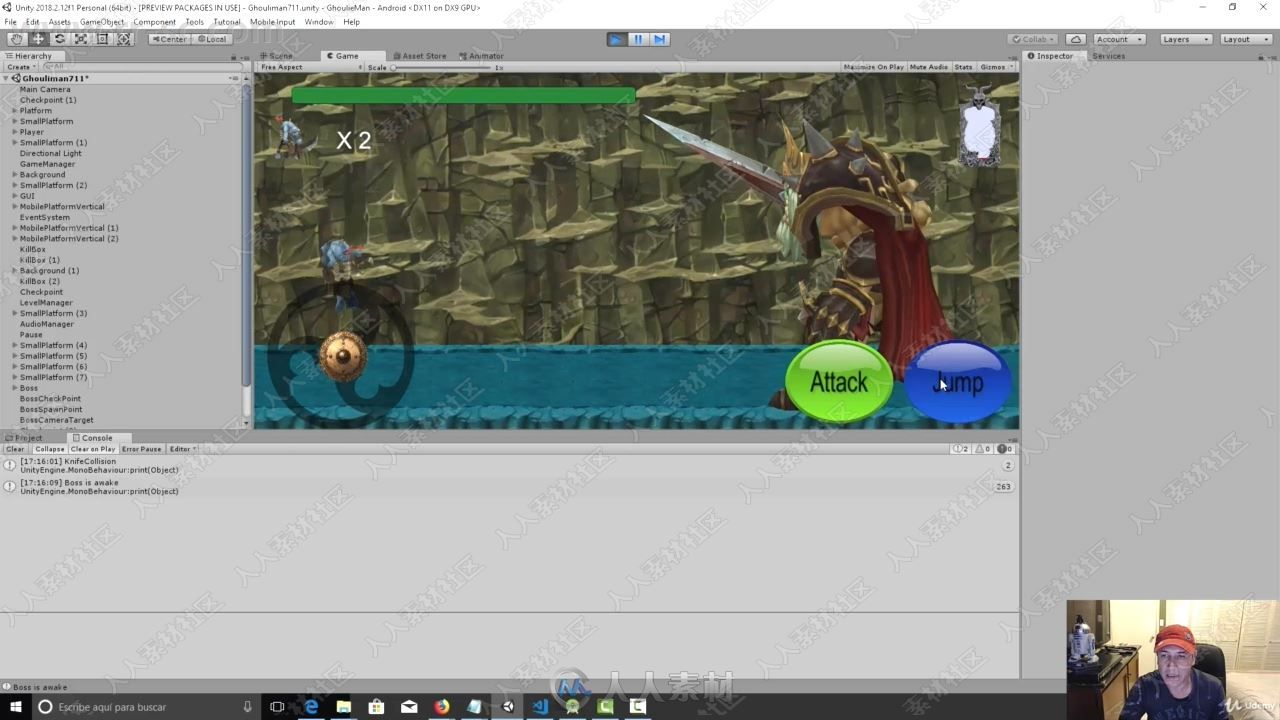Image resolution: width=1280 pixels, height=720 pixels.
Task: Select GameManager in Hierarchy
Action: click(x=47, y=164)
